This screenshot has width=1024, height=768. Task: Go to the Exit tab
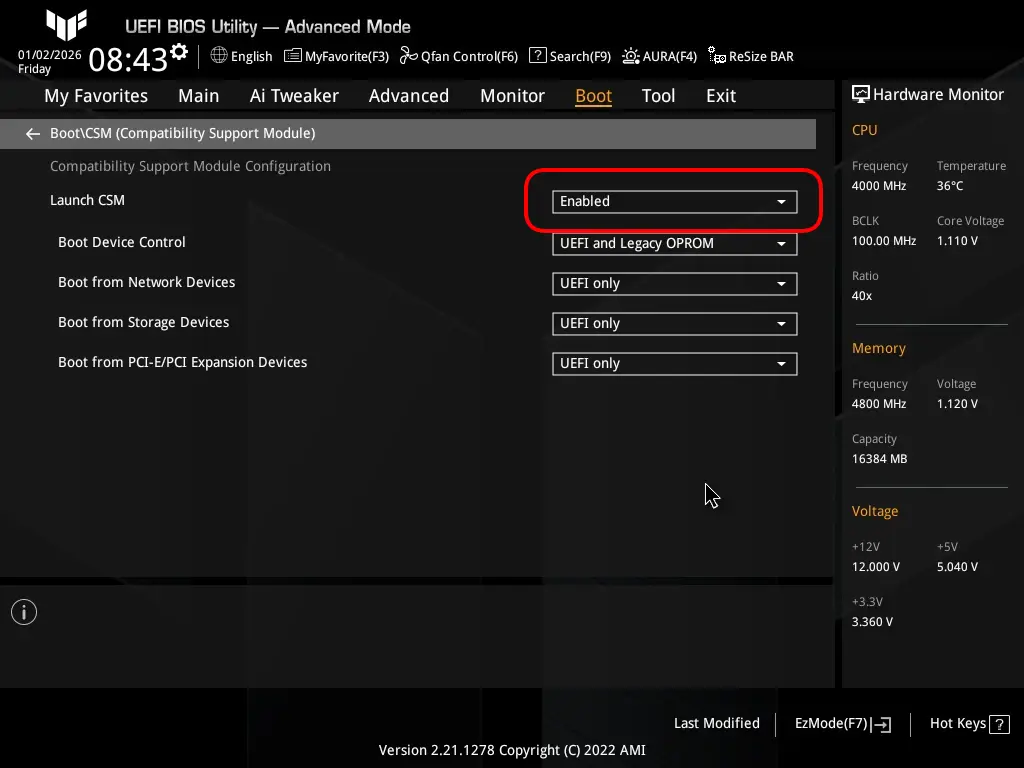(720, 95)
